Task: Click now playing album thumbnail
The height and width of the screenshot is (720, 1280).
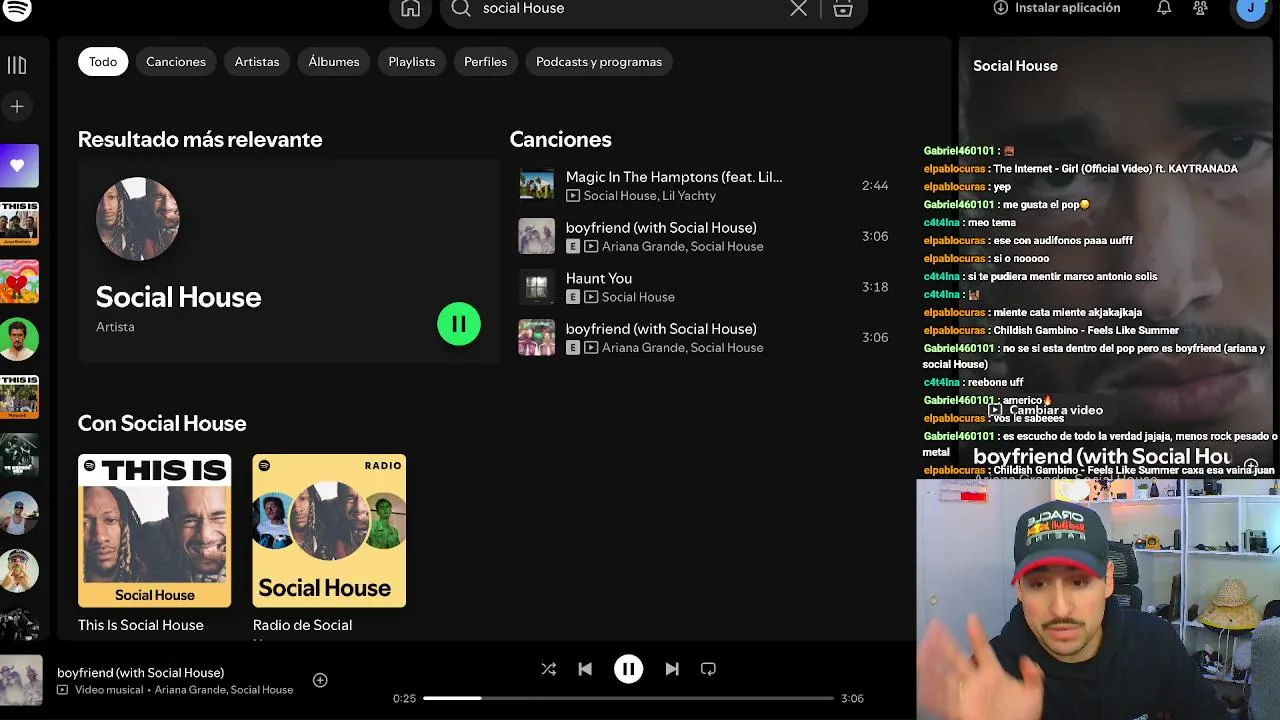Action: (x=21, y=681)
